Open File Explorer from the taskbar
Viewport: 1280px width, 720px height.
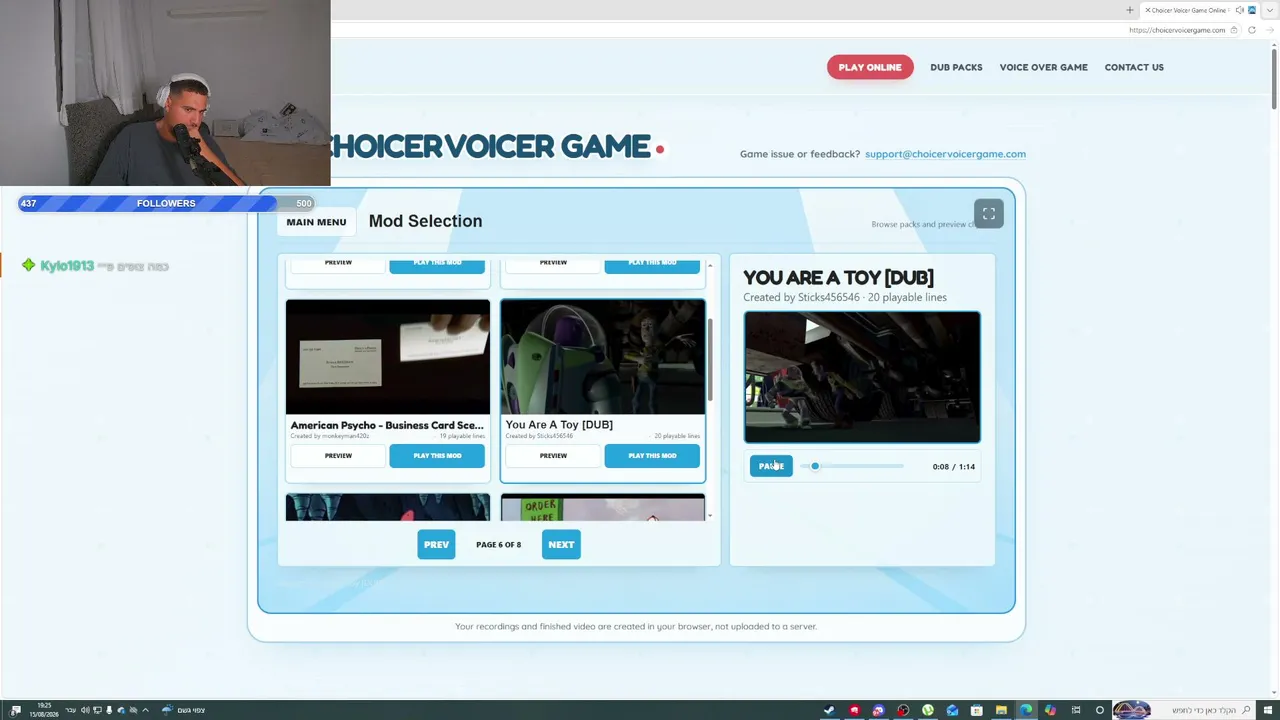[1001, 710]
